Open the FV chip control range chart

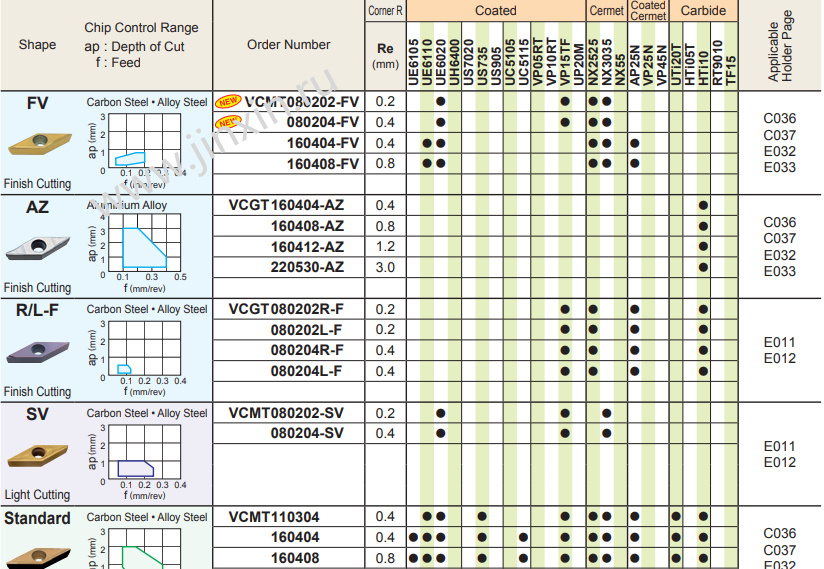(143, 144)
